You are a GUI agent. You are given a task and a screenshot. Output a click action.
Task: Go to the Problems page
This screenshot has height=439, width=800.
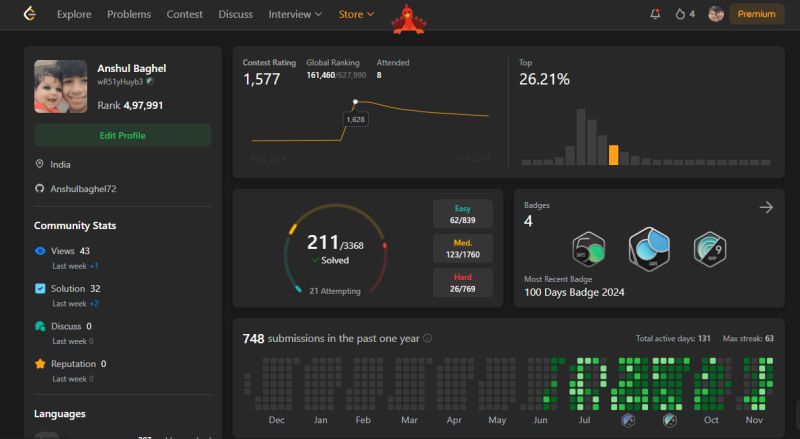pyautogui.click(x=129, y=14)
